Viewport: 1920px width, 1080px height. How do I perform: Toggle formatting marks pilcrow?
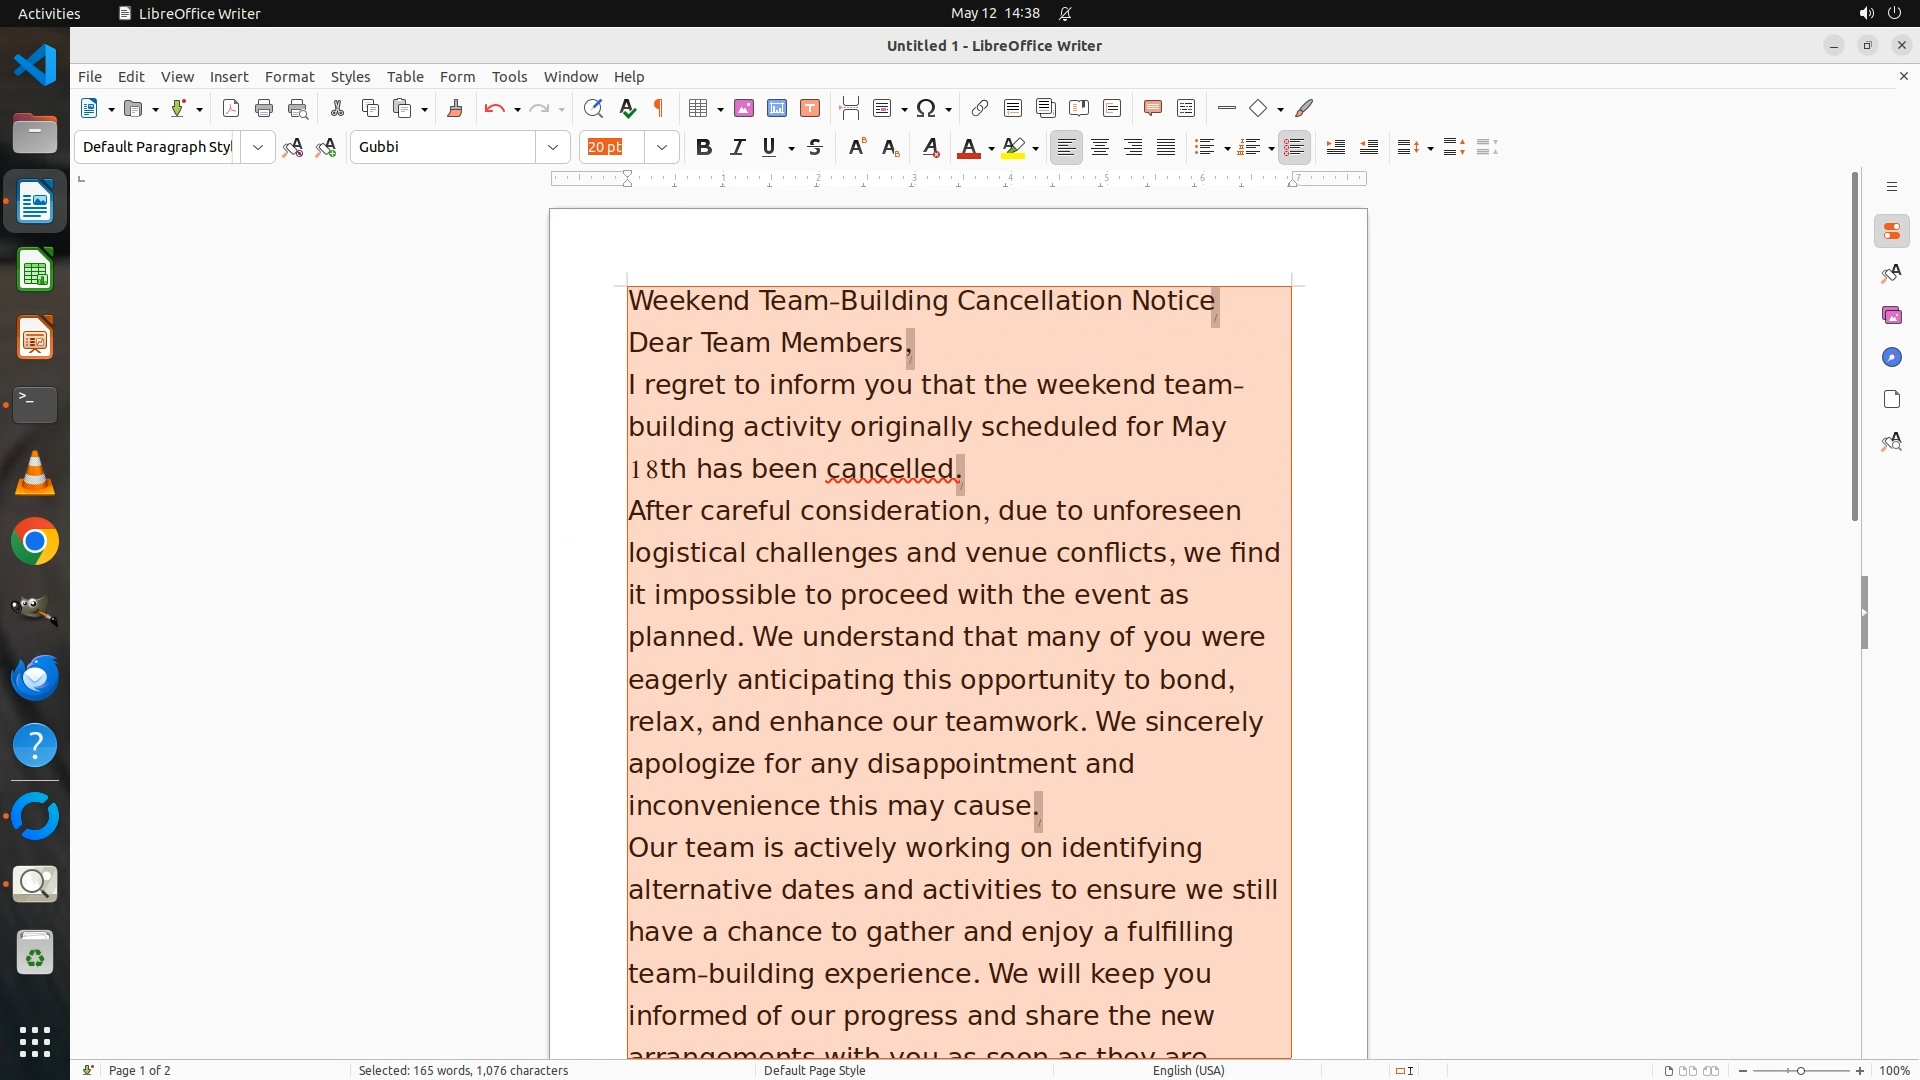pos(659,108)
